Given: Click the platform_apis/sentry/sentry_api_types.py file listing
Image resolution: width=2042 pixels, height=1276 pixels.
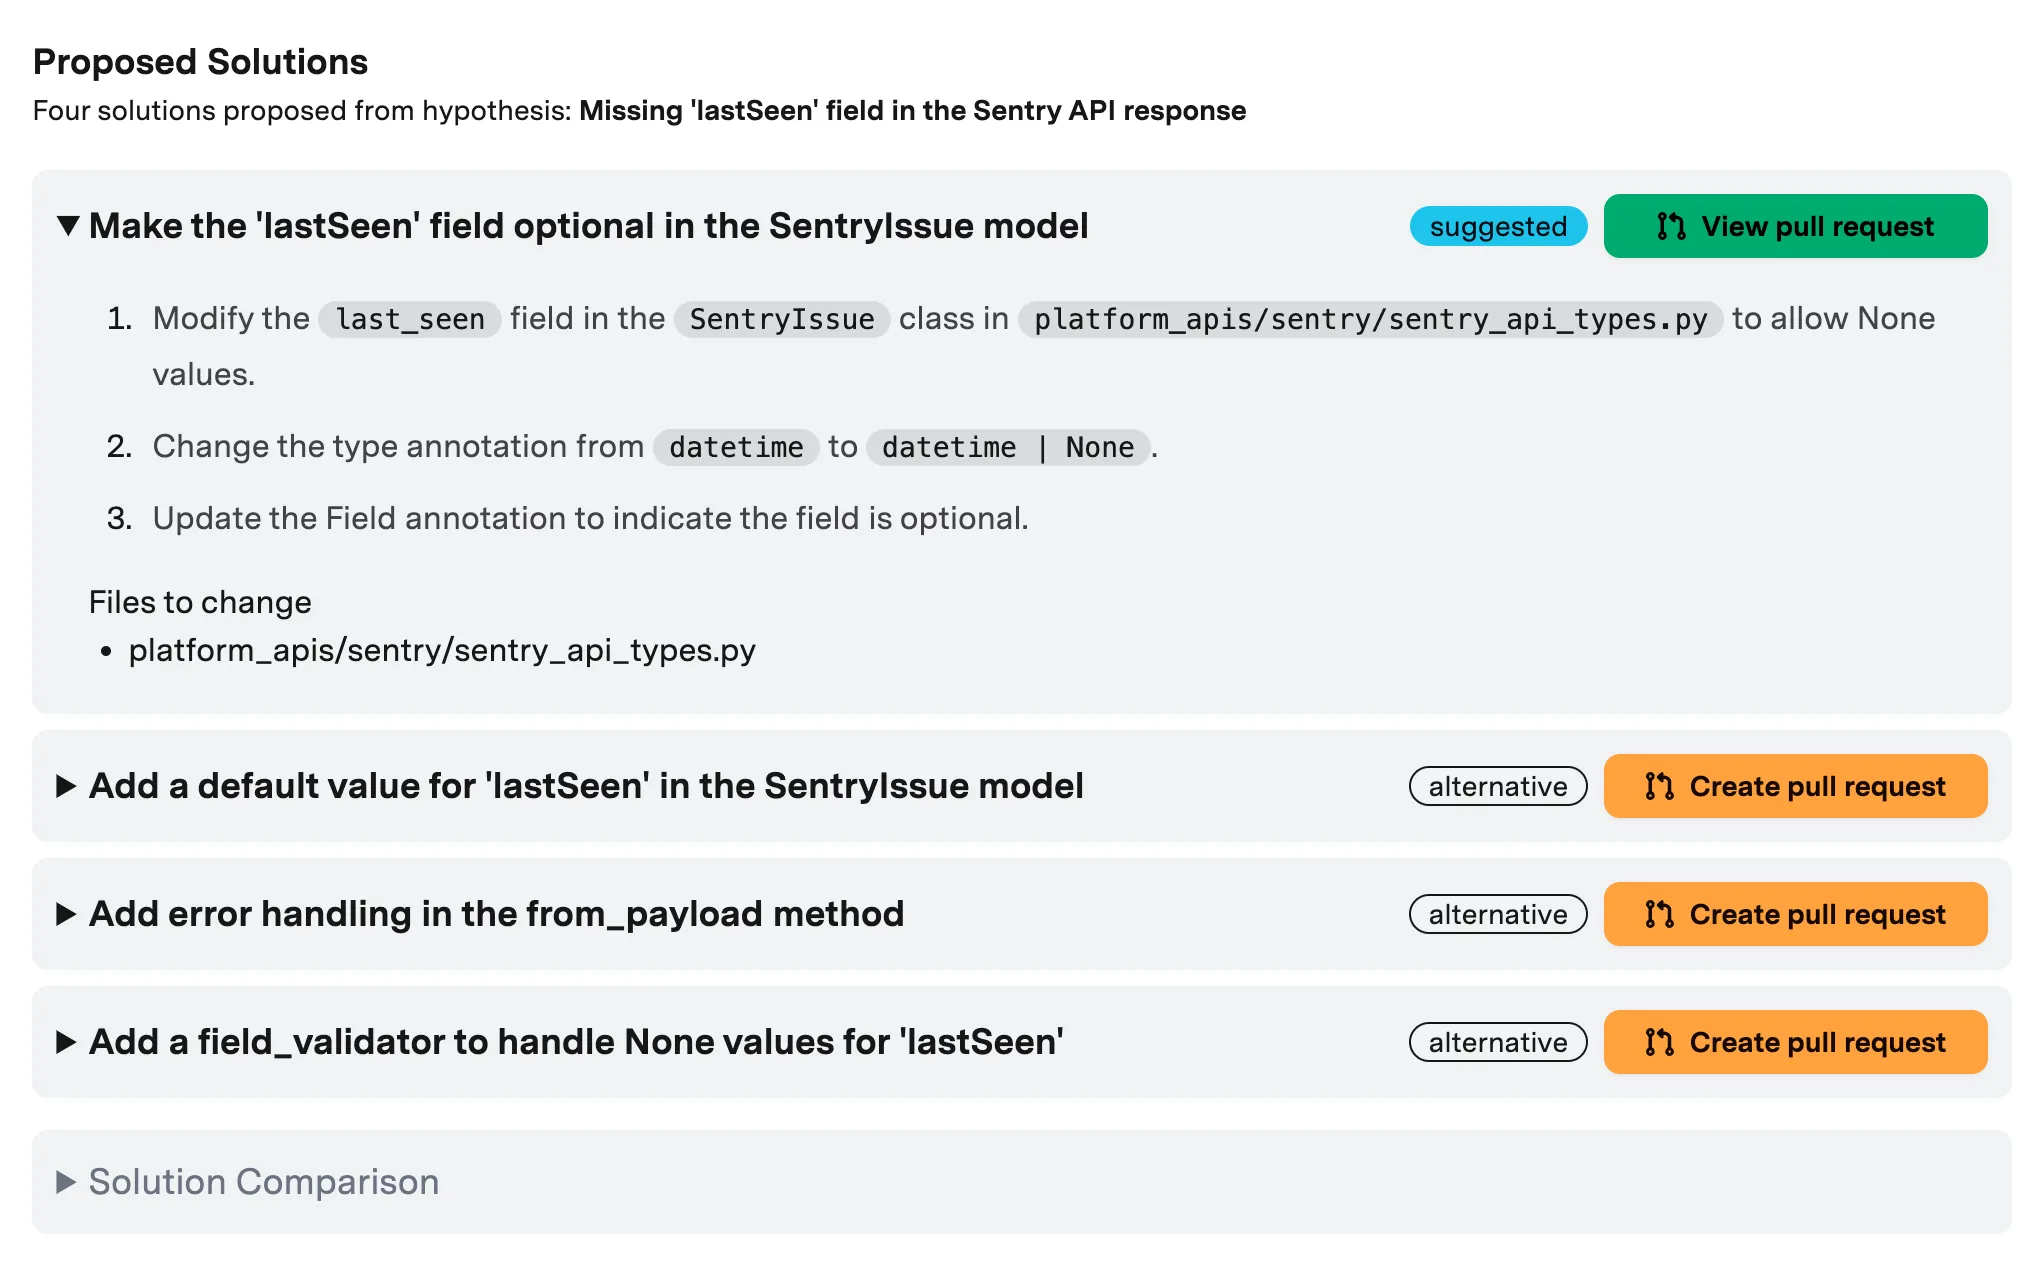Looking at the screenshot, I should click(x=442, y=650).
